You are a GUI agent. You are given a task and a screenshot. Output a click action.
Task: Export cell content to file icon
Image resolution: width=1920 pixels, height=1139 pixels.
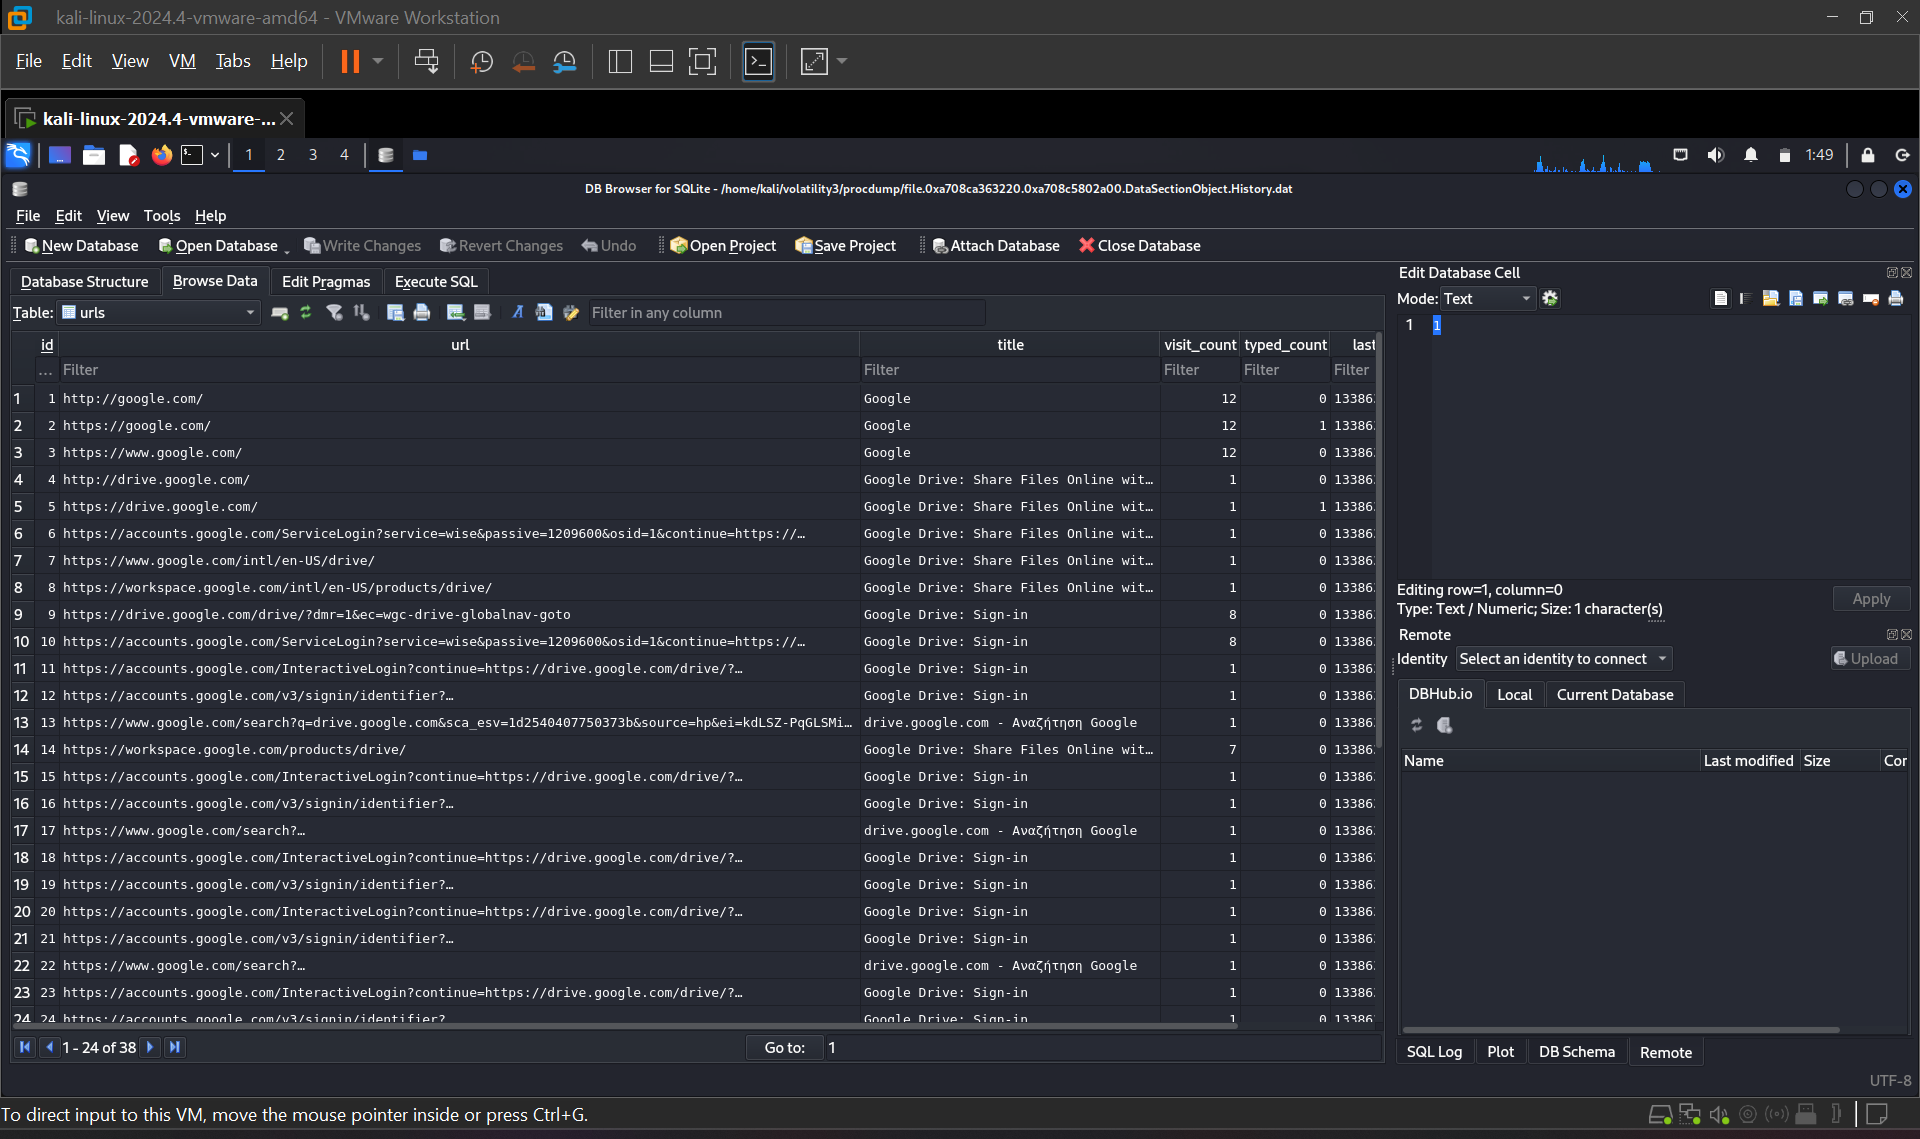coord(1795,298)
